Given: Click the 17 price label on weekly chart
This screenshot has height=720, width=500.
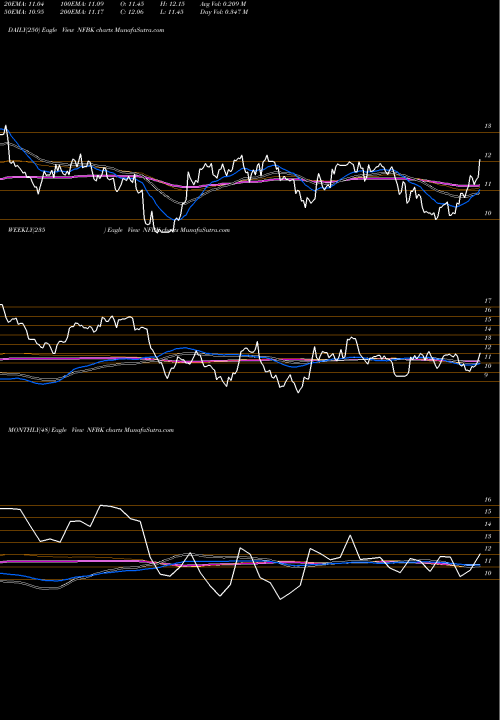Looking at the screenshot, I should (488, 301).
